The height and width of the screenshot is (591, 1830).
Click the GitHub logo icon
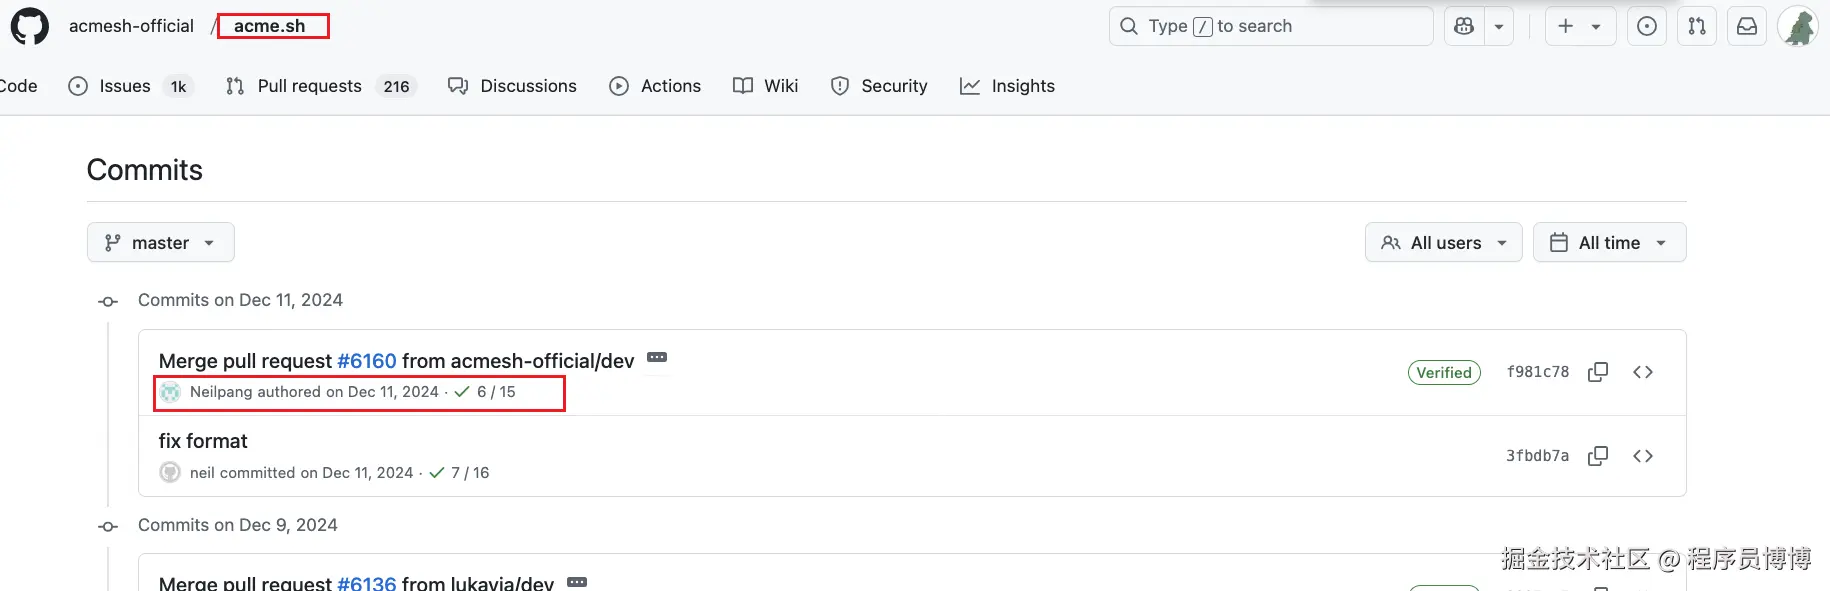point(29,26)
